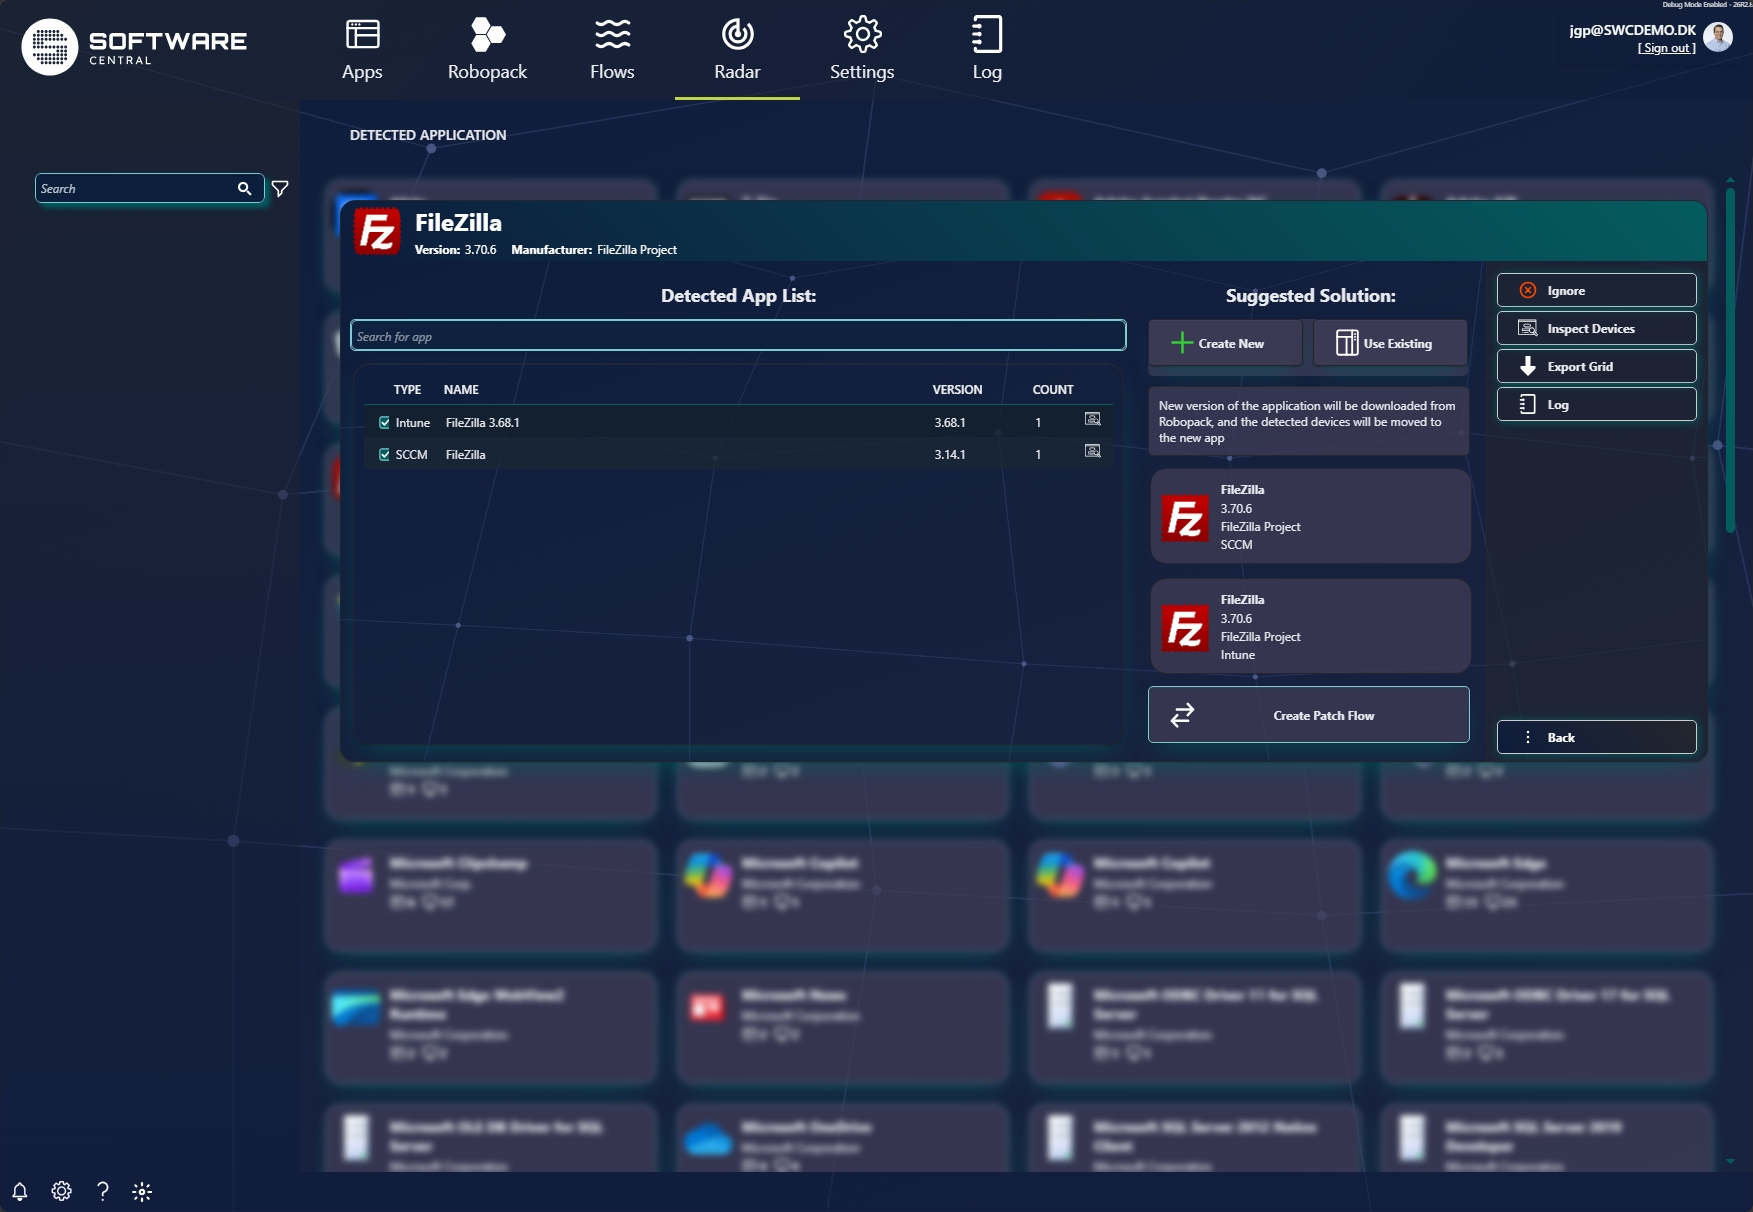Viewport: 1753px width, 1212px height.
Task: Click the Create New button
Action: [1225, 343]
